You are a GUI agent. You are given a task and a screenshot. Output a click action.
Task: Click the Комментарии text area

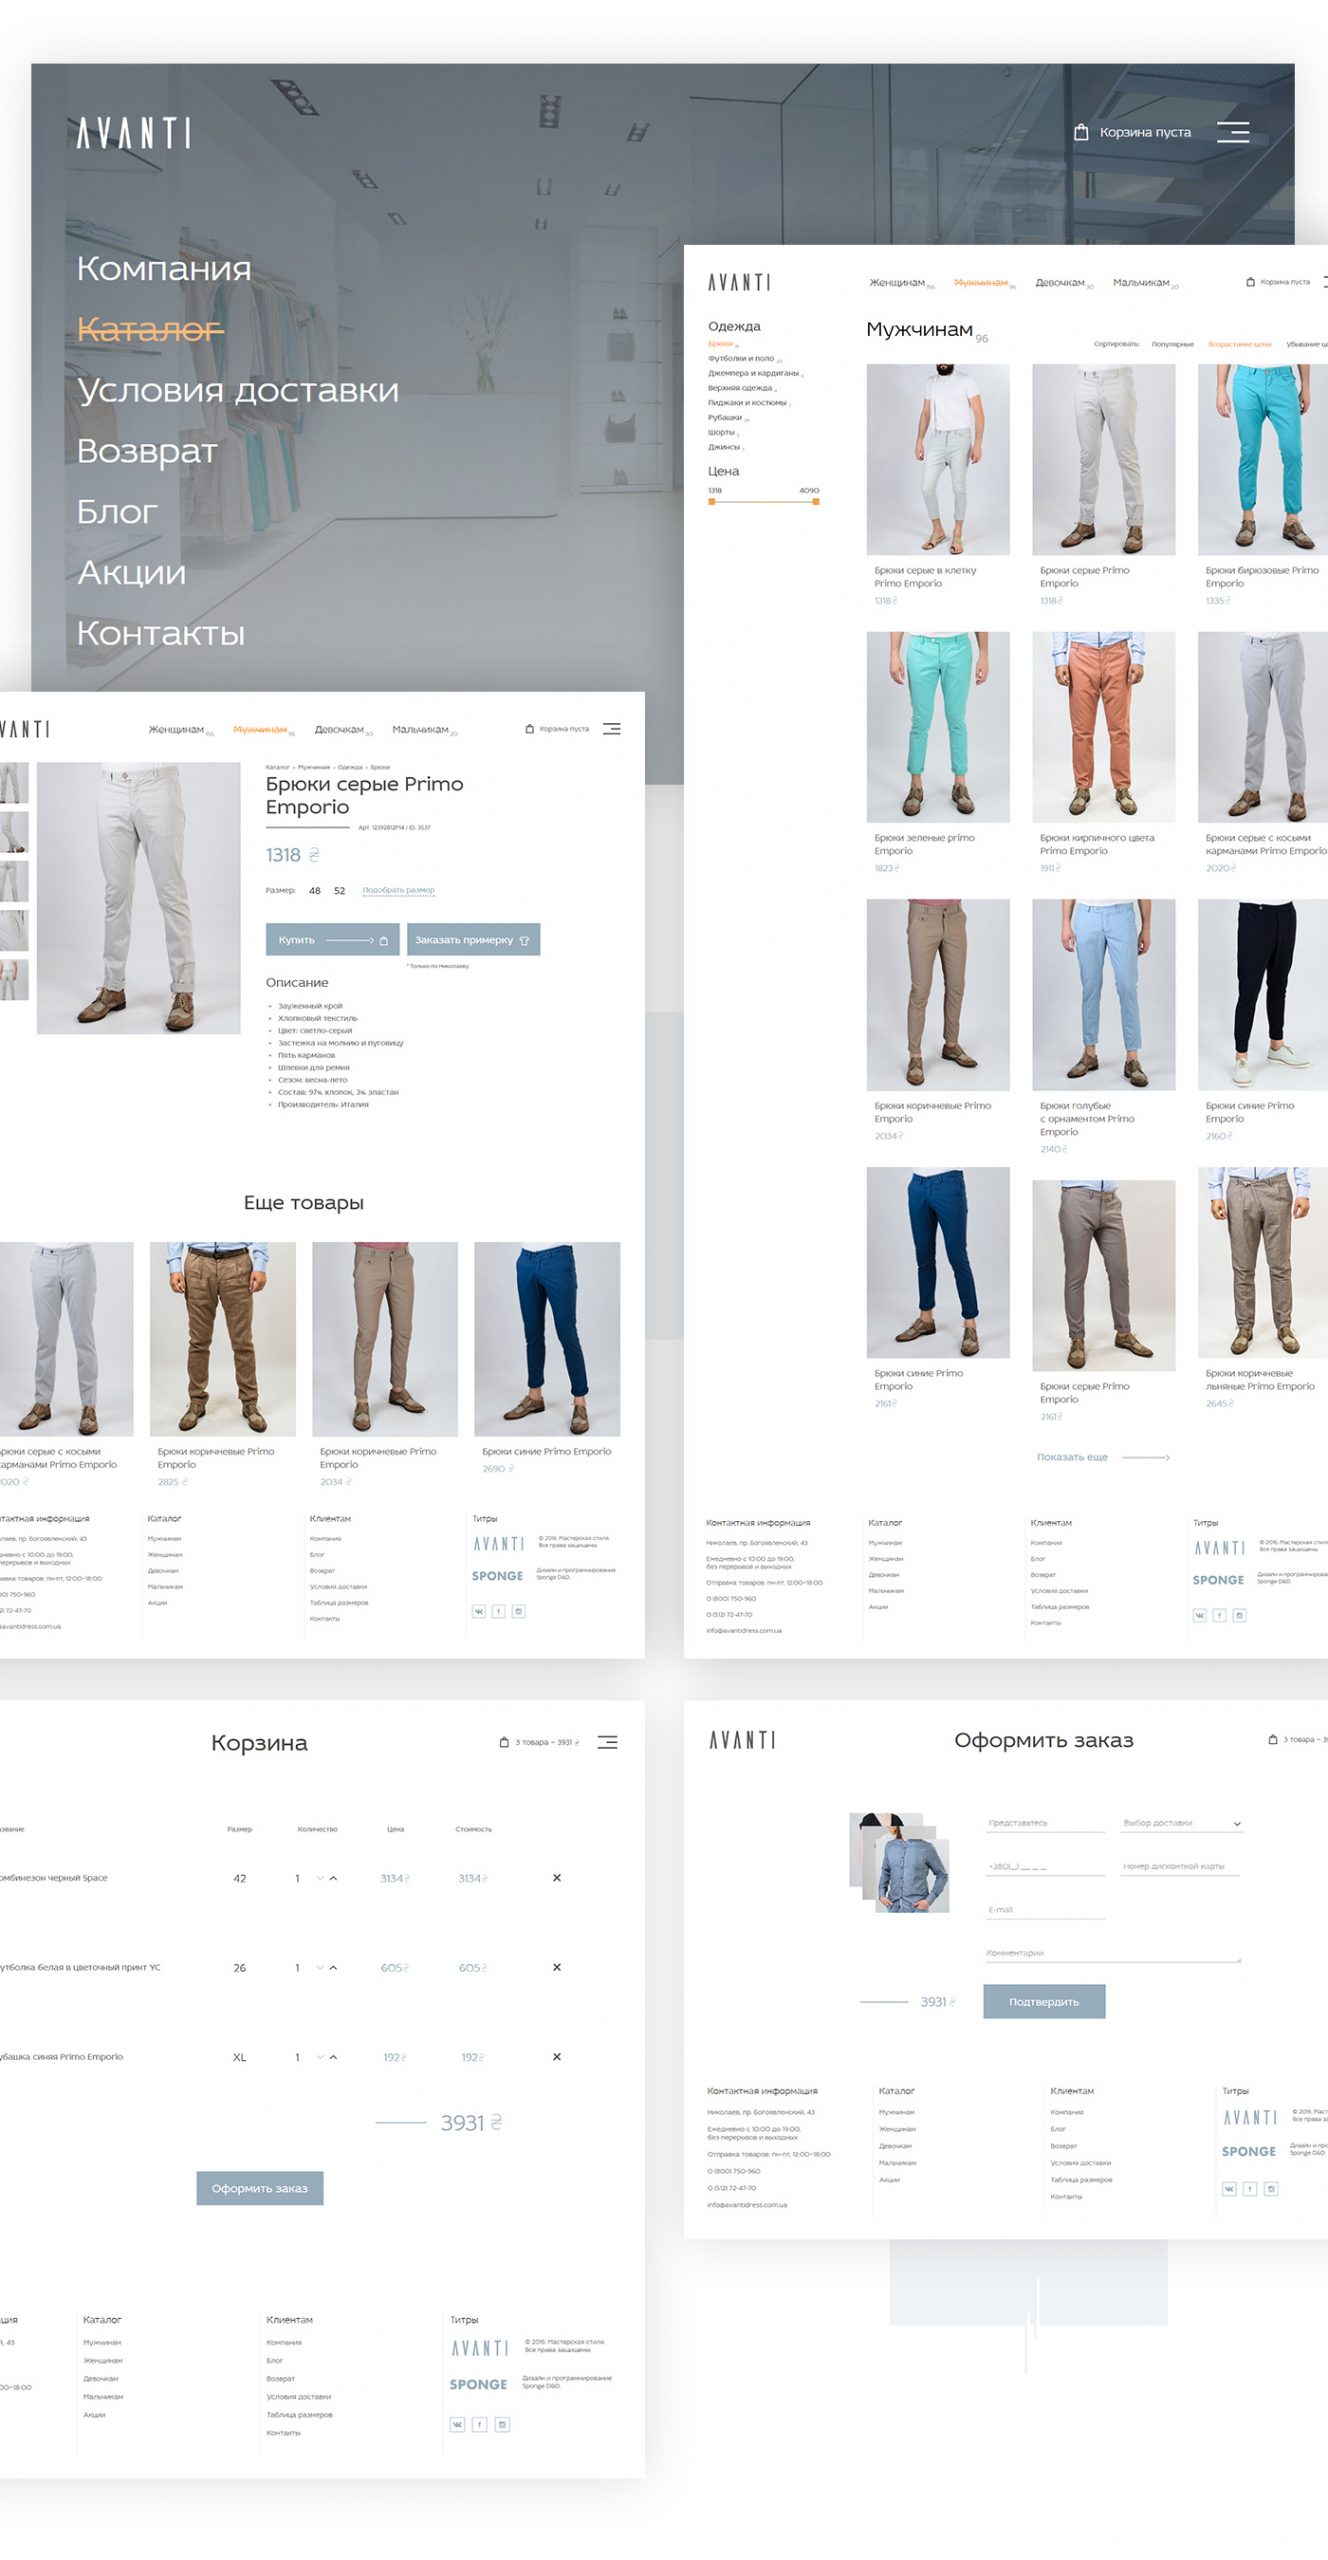click(1113, 1953)
